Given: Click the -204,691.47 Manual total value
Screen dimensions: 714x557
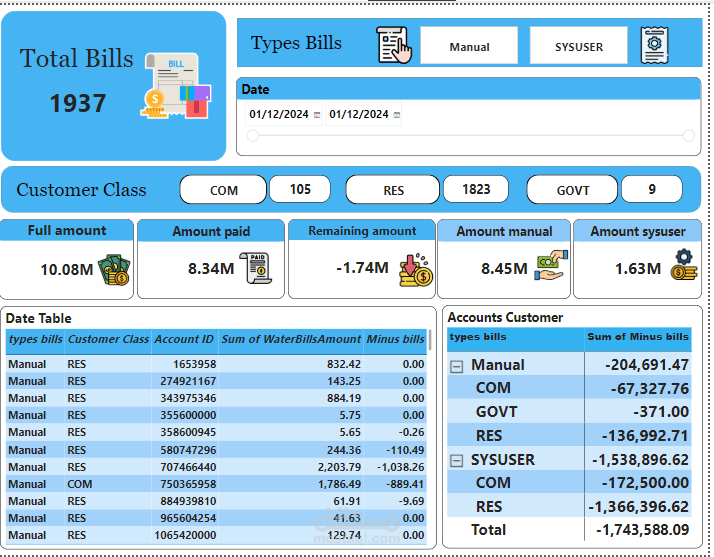Looking at the screenshot, I should (647, 365).
